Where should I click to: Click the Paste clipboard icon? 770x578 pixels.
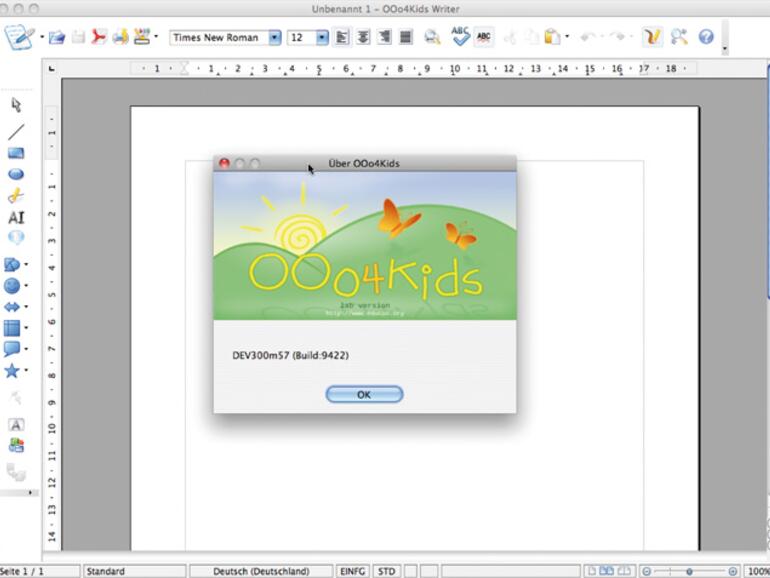(x=552, y=37)
